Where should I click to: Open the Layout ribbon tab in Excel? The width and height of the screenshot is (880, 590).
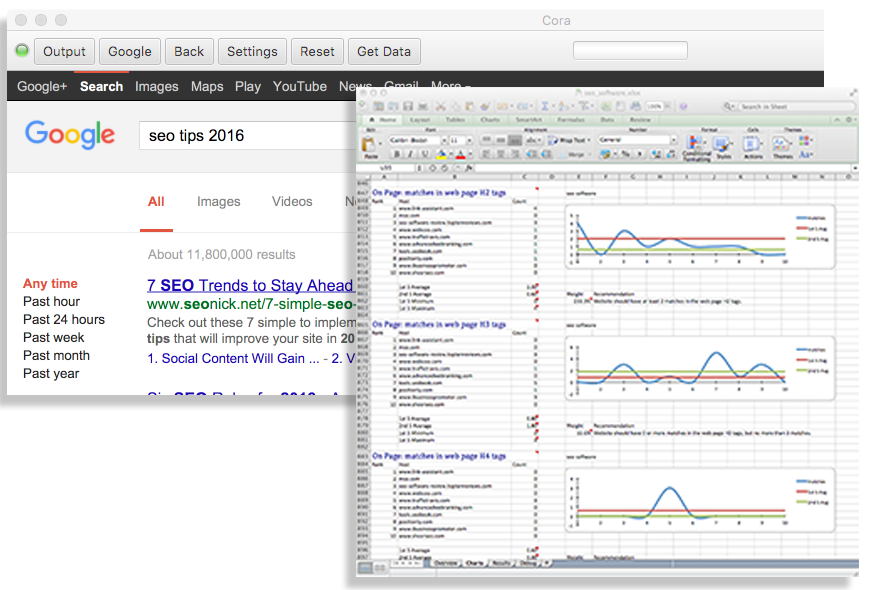click(x=420, y=120)
